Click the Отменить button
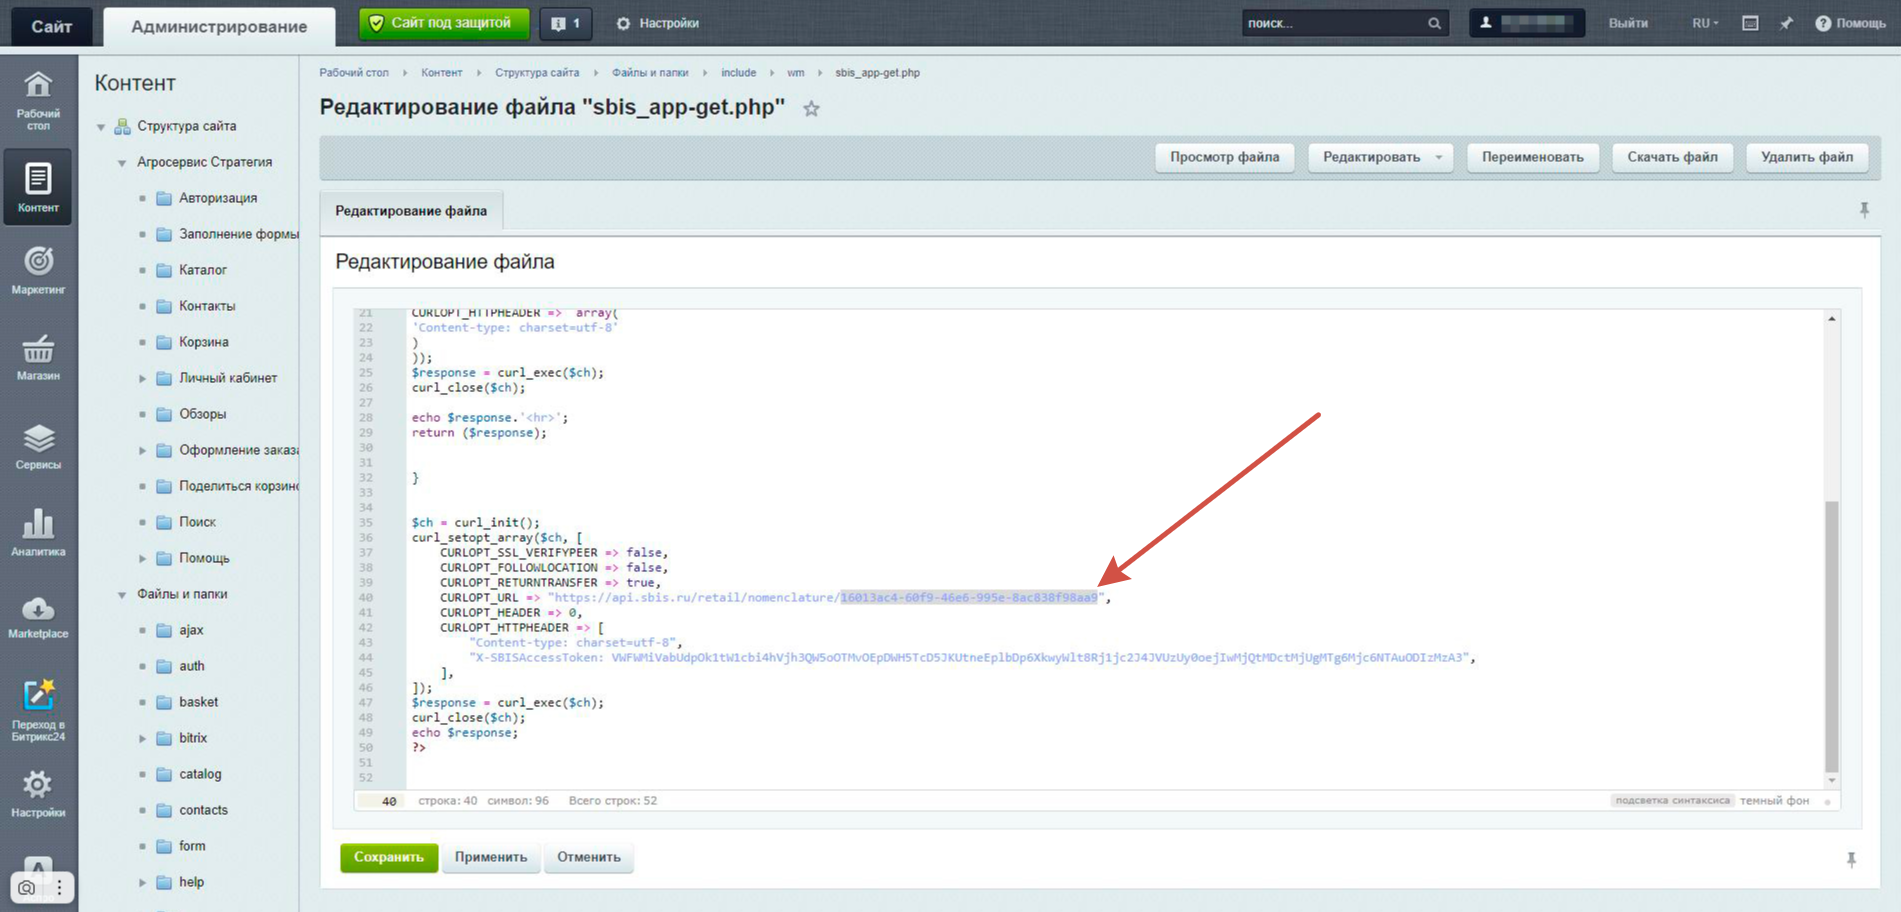 tap(589, 857)
